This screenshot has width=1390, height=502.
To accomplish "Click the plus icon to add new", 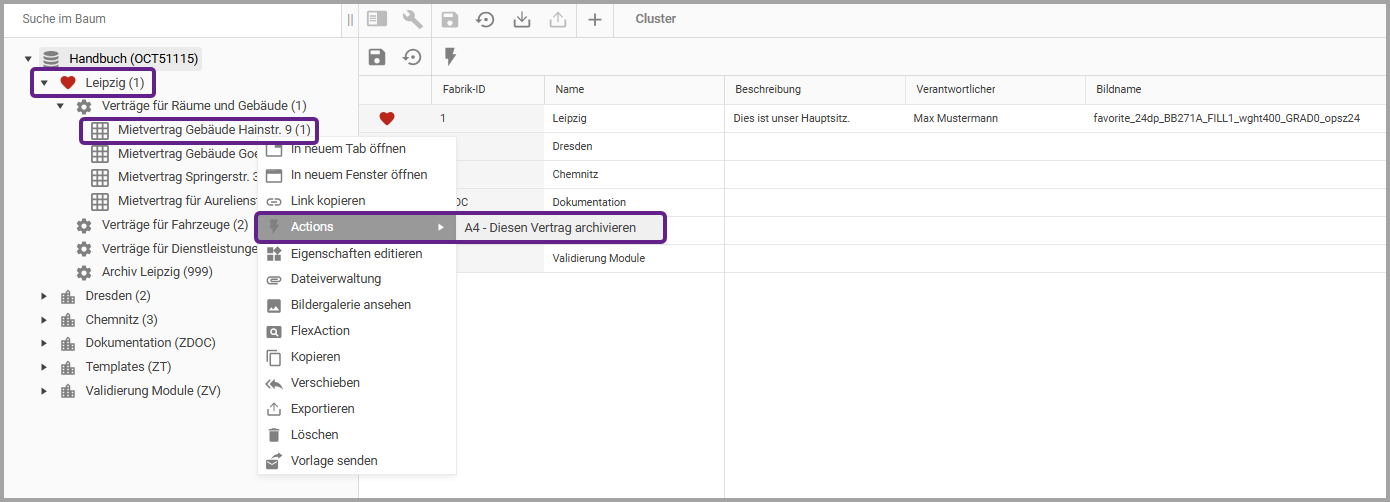I will pyautogui.click(x=595, y=19).
